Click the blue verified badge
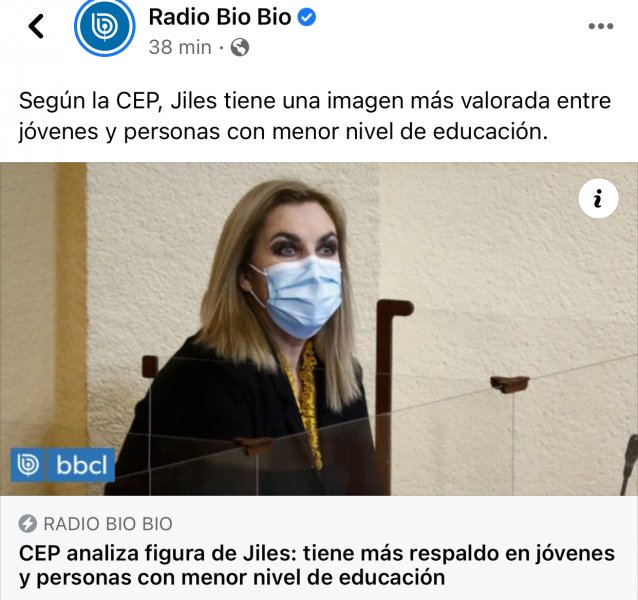 [307, 17]
